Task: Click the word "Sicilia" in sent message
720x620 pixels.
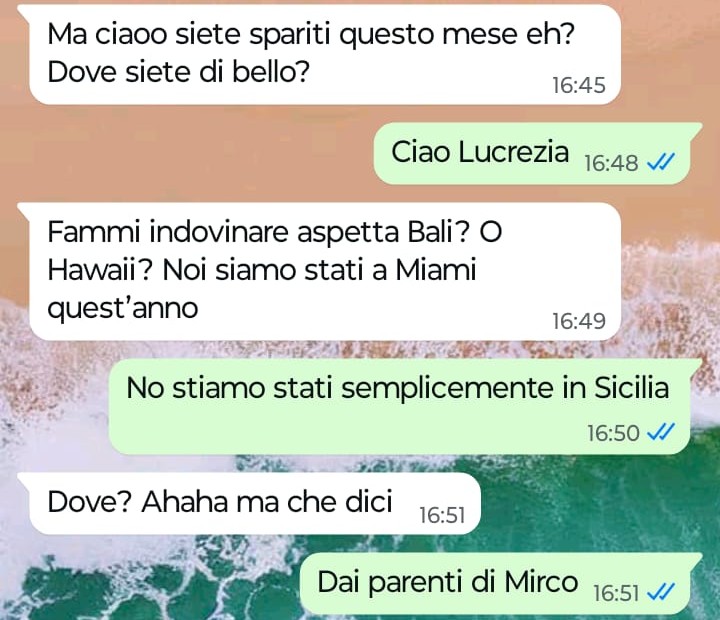Action: tap(631, 388)
